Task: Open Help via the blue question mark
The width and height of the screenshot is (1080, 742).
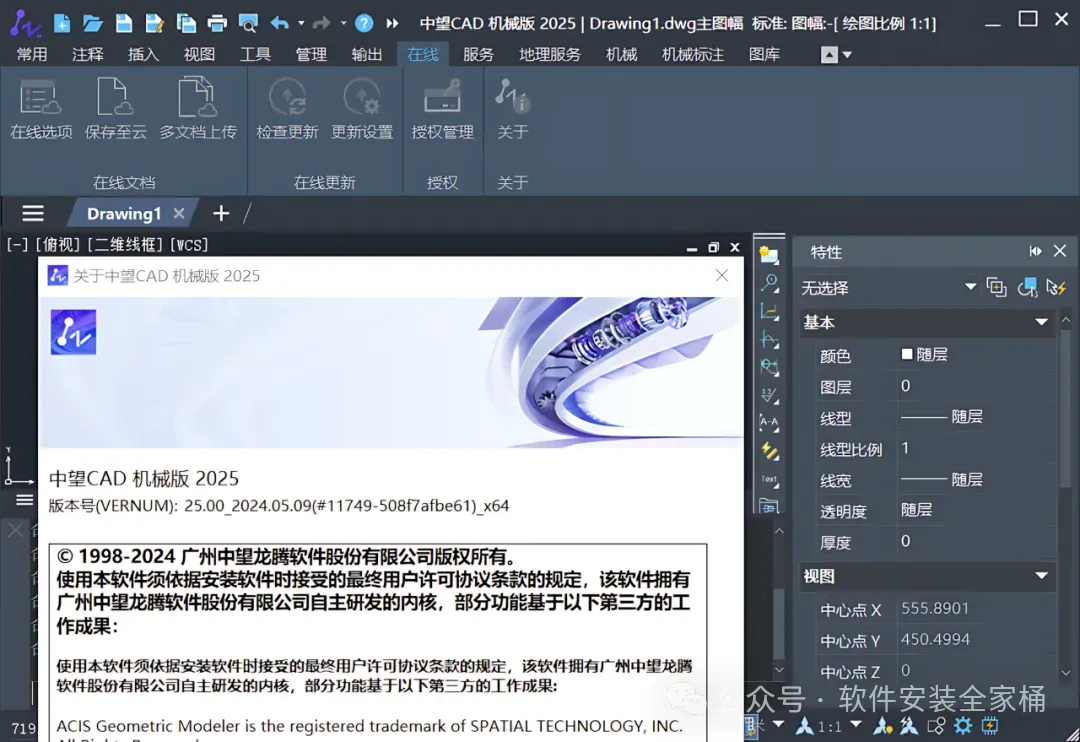Action: [x=364, y=23]
